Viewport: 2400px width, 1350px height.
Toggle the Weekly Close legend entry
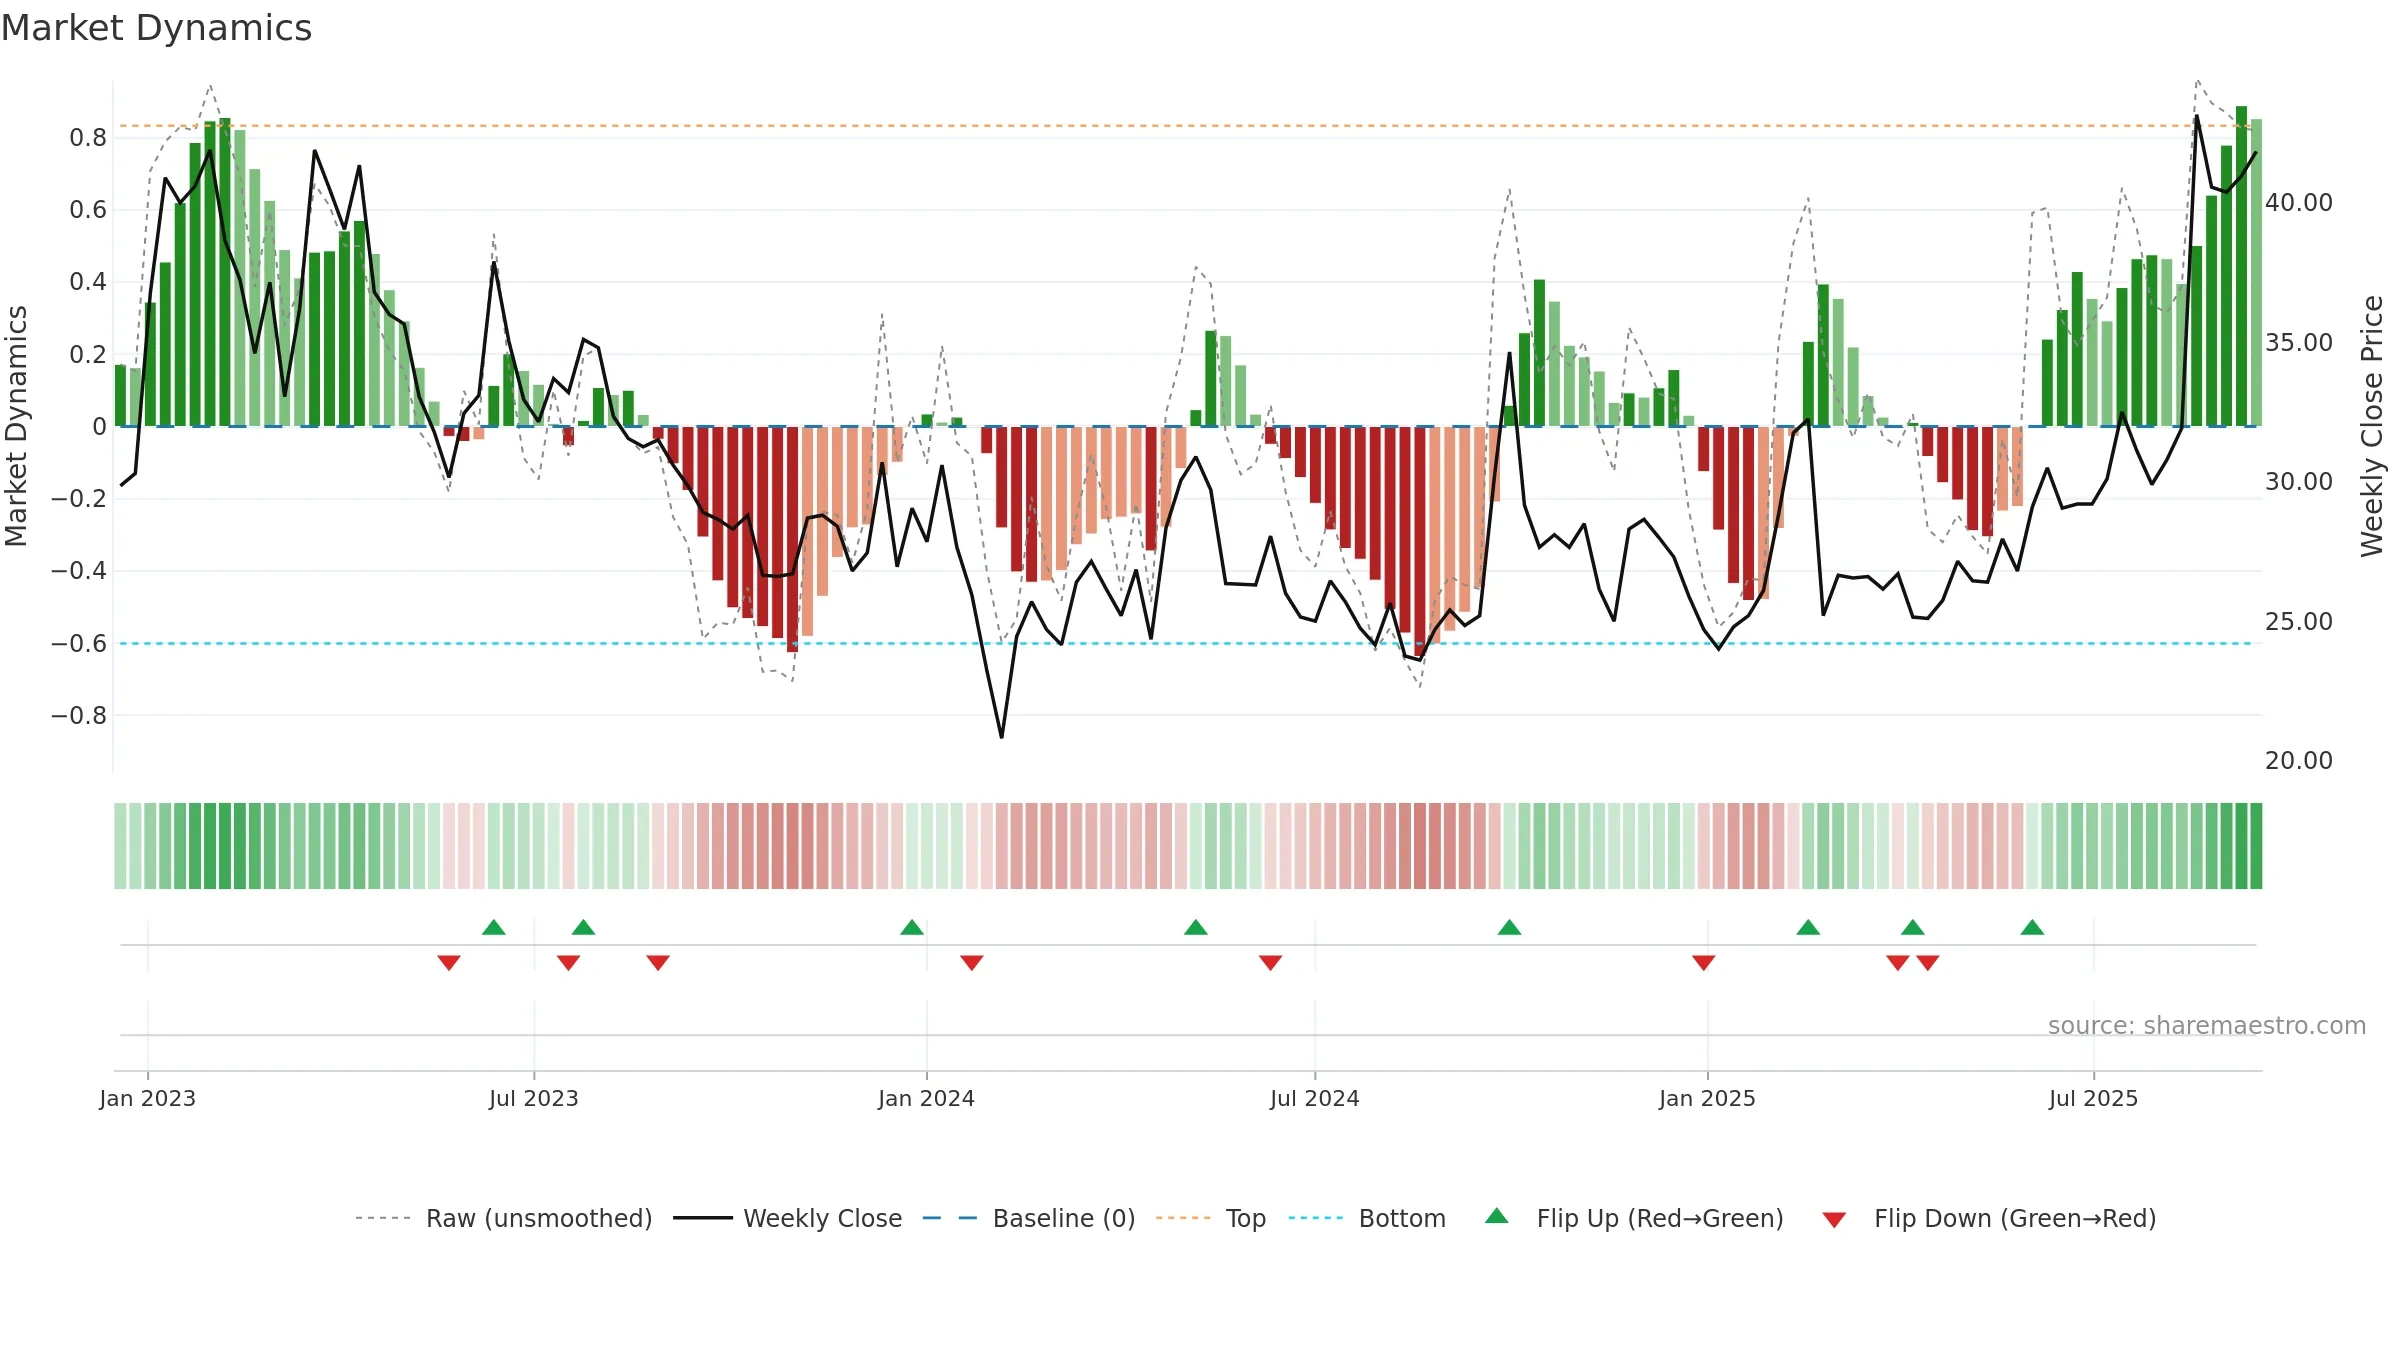[x=788, y=1218]
